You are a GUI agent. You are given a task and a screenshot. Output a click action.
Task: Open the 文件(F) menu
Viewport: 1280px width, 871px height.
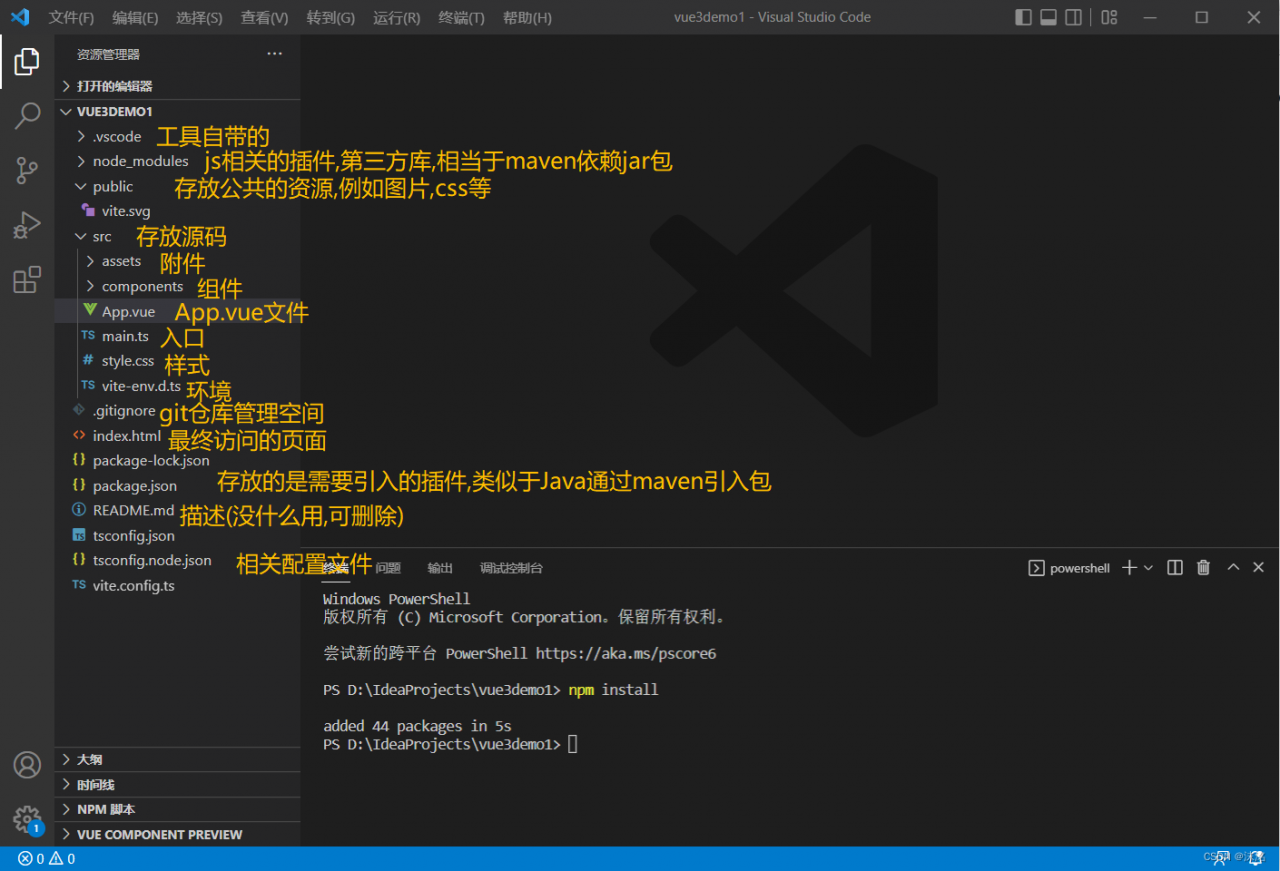71,17
